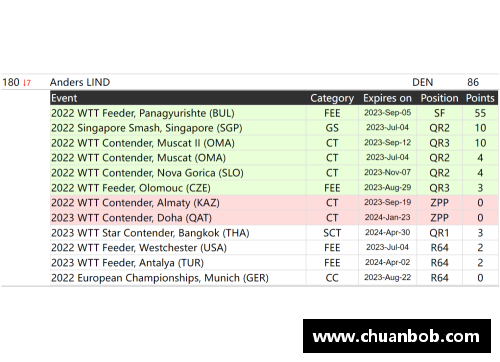The height and width of the screenshot is (362, 500).
Task: Select 2022 WTT Feeder Olomouc row
Action: pos(274,188)
